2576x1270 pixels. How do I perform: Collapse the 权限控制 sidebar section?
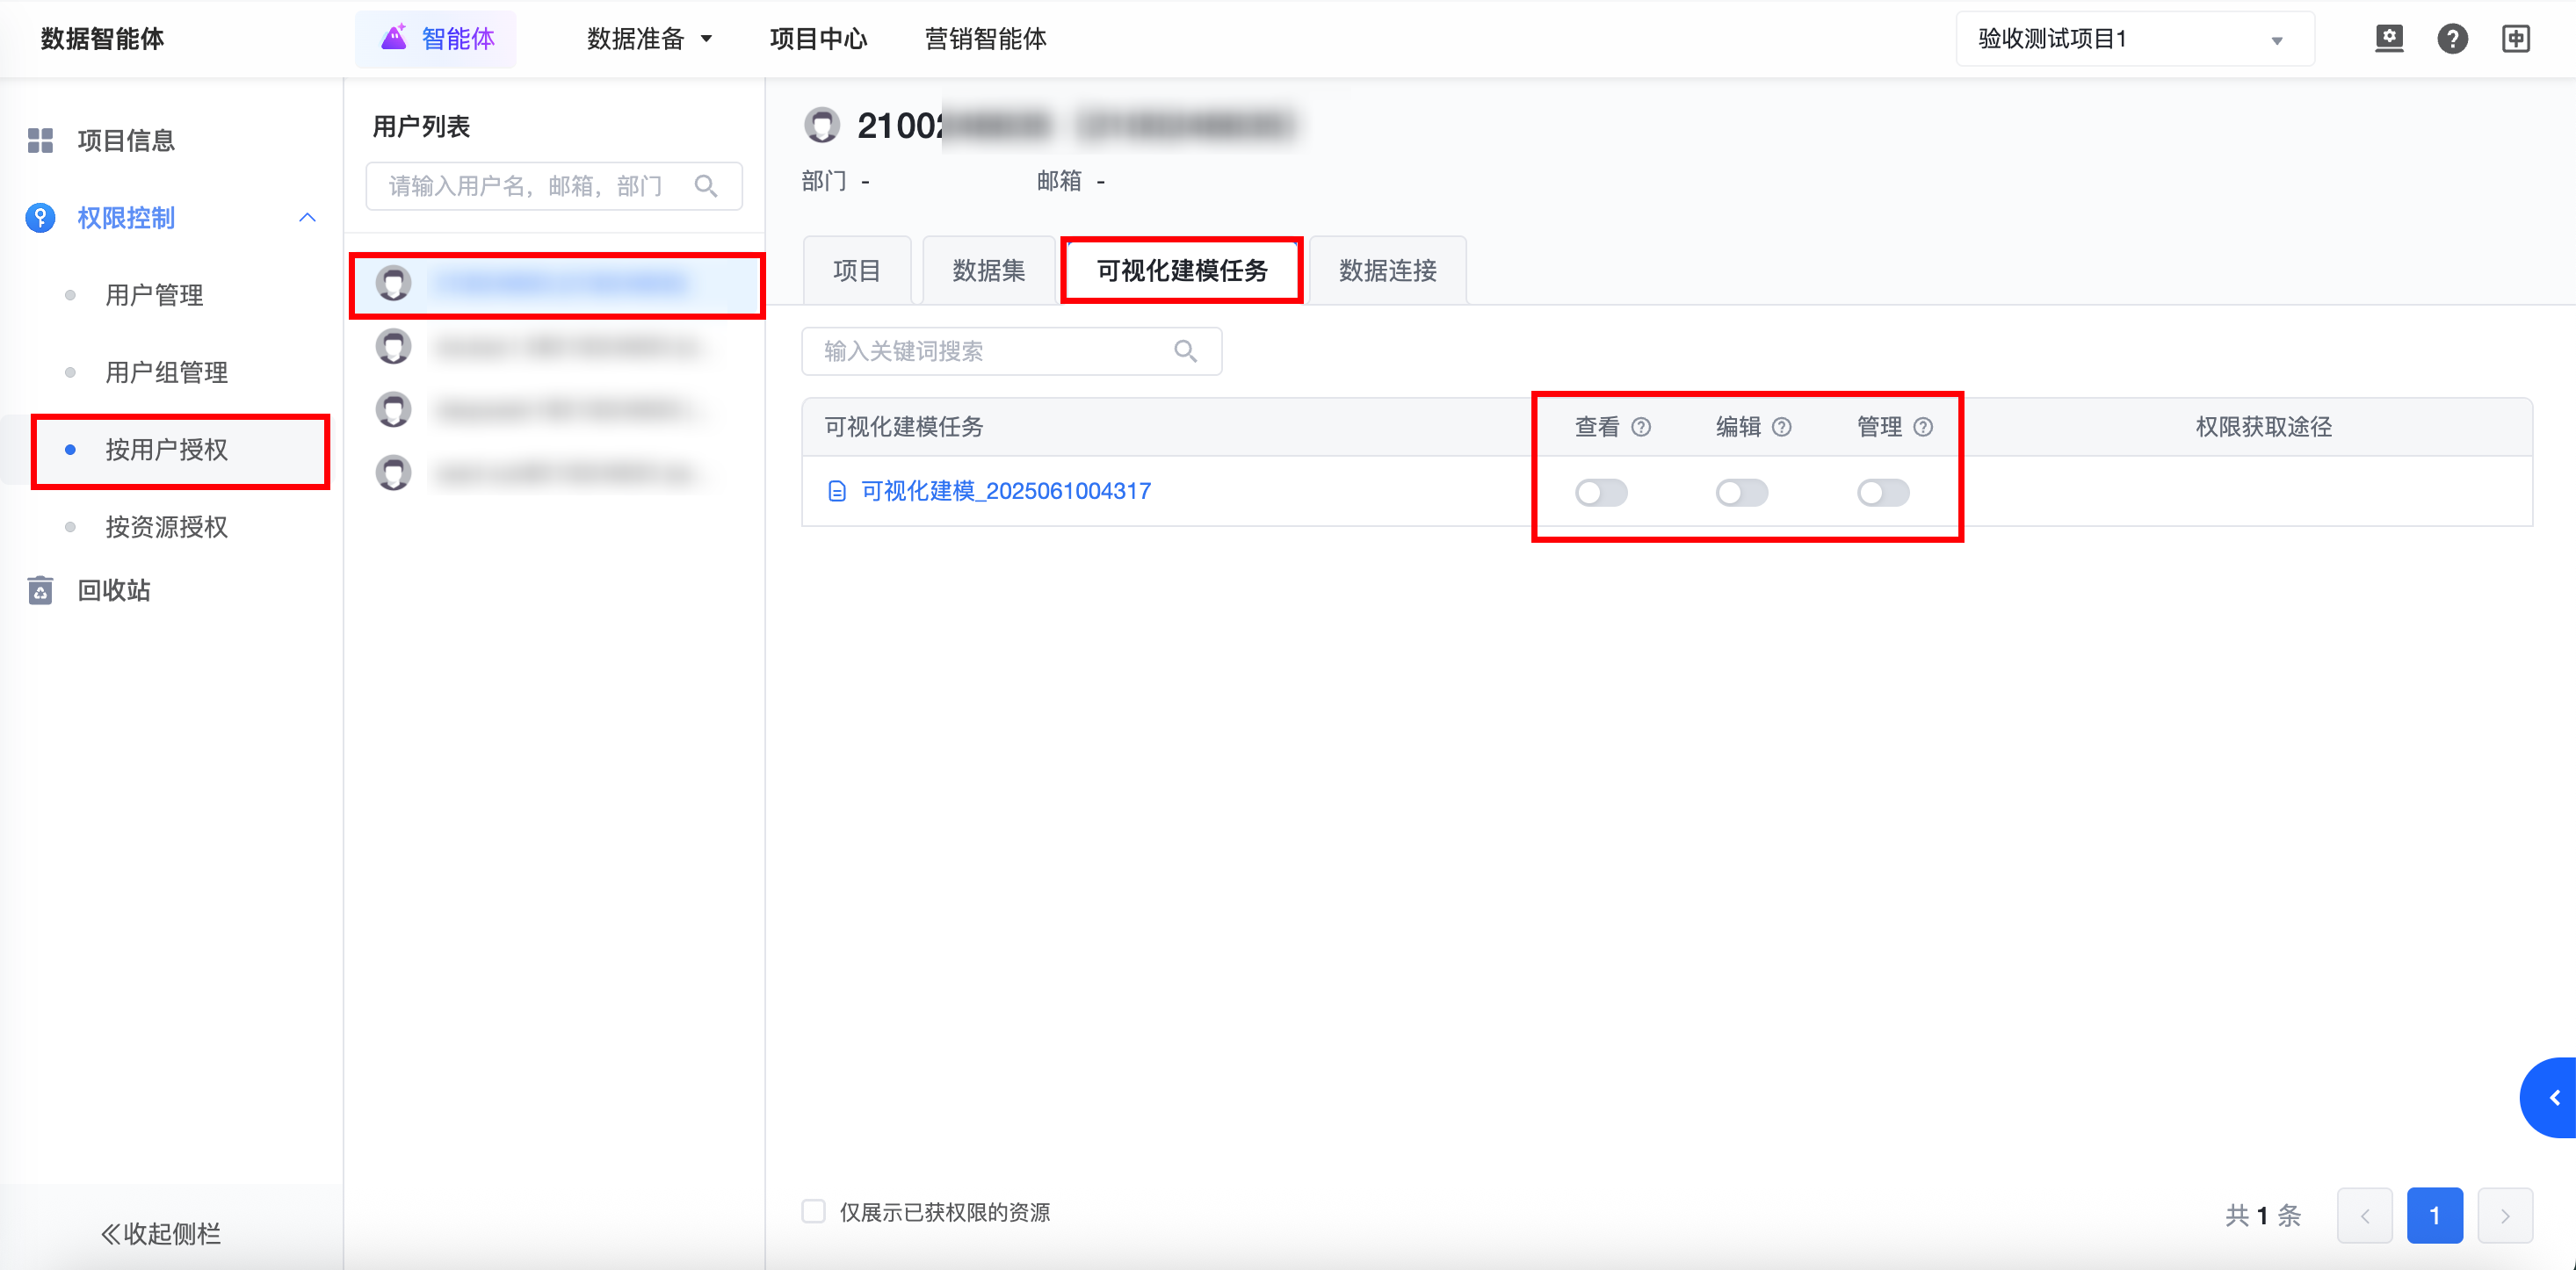click(x=307, y=217)
